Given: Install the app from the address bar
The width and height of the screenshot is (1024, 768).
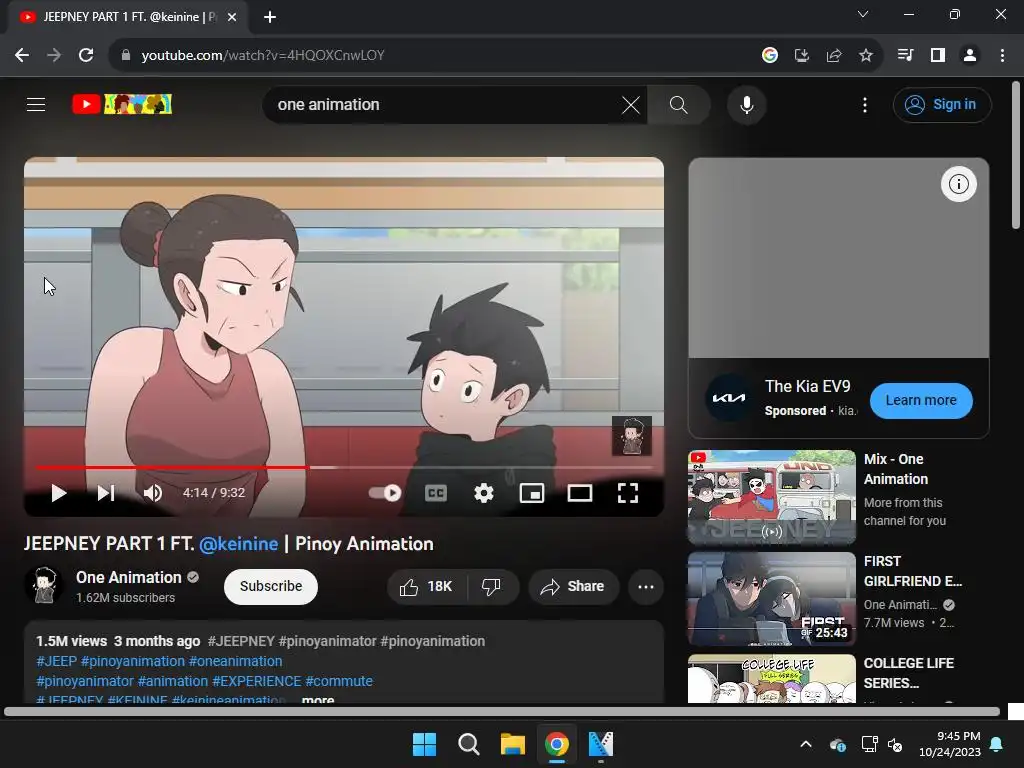Looking at the screenshot, I should pos(802,56).
